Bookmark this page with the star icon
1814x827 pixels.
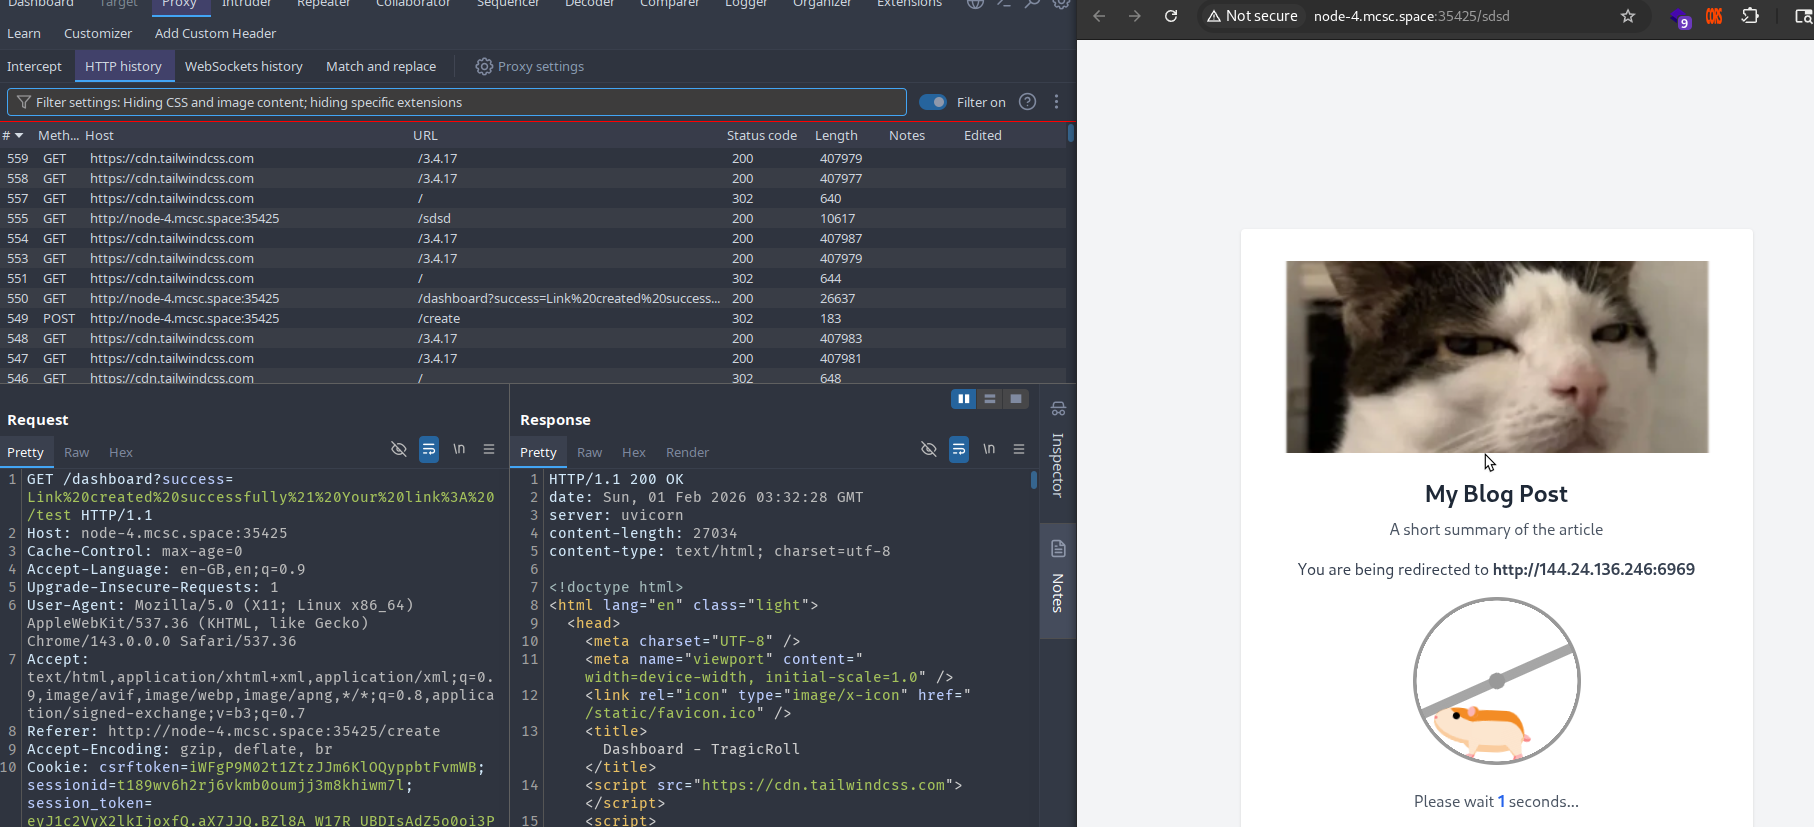tap(1628, 16)
